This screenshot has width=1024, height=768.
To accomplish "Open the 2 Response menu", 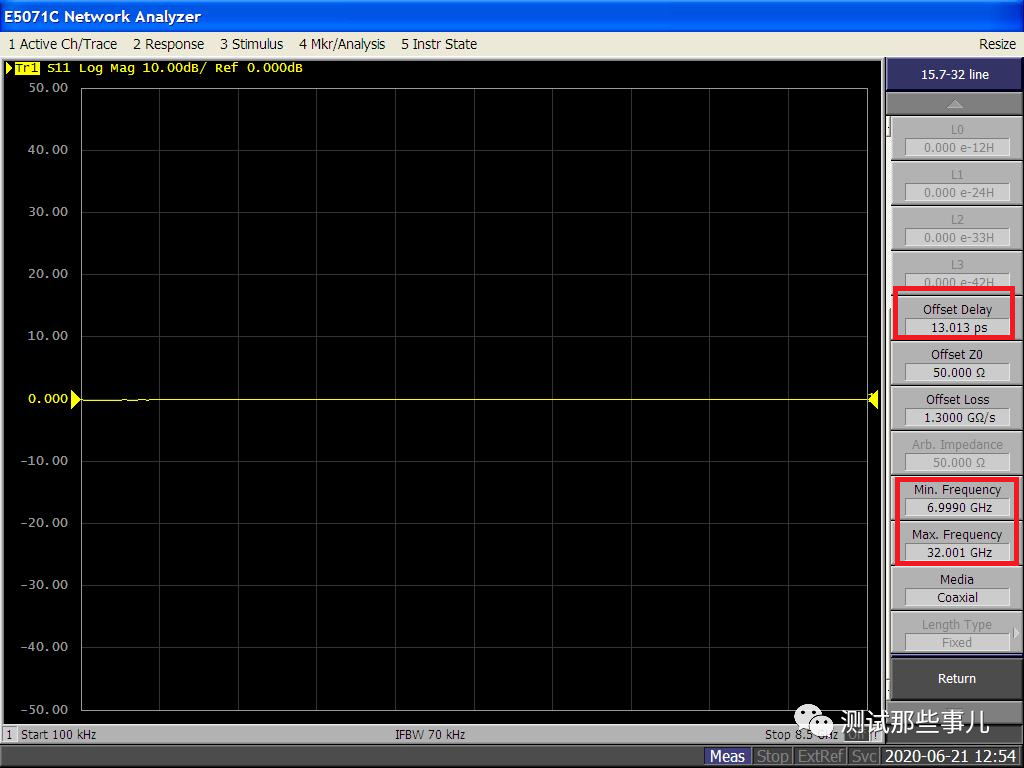I will [168, 44].
